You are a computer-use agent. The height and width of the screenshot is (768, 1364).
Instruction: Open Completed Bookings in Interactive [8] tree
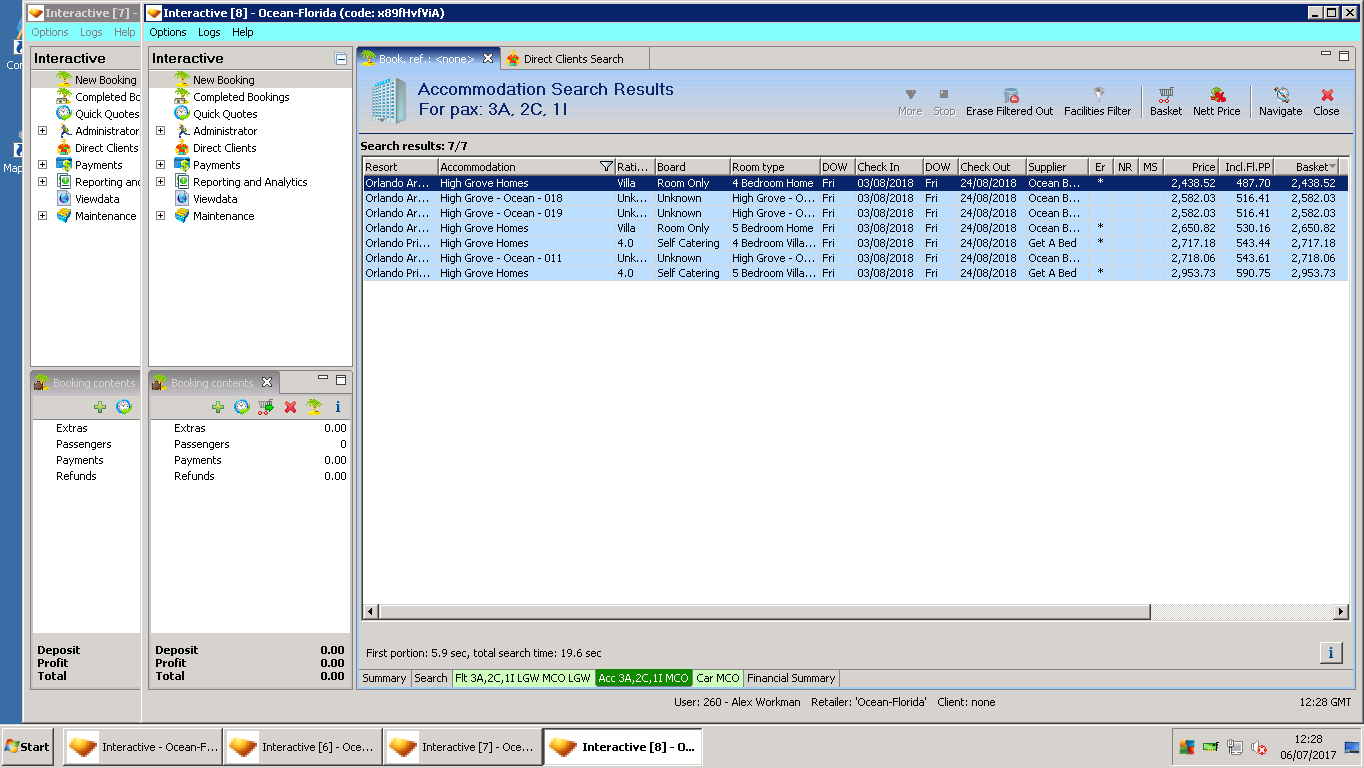pos(241,97)
